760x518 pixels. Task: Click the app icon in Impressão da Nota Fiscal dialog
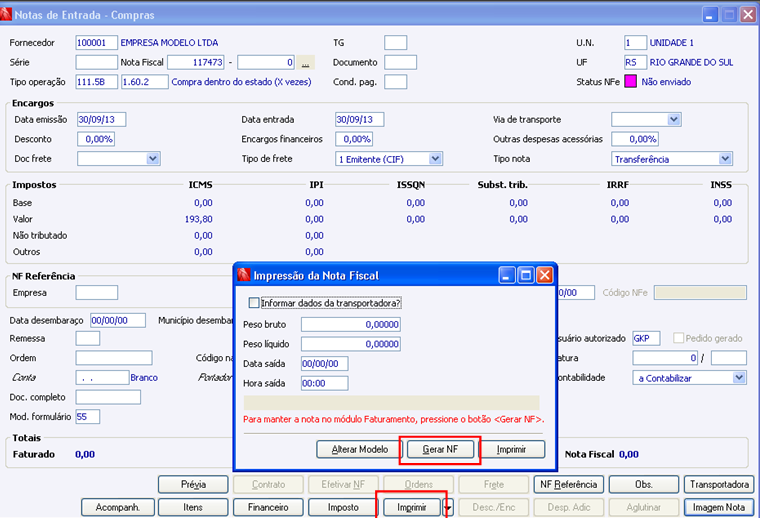pyautogui.click(x=243, y=275)
